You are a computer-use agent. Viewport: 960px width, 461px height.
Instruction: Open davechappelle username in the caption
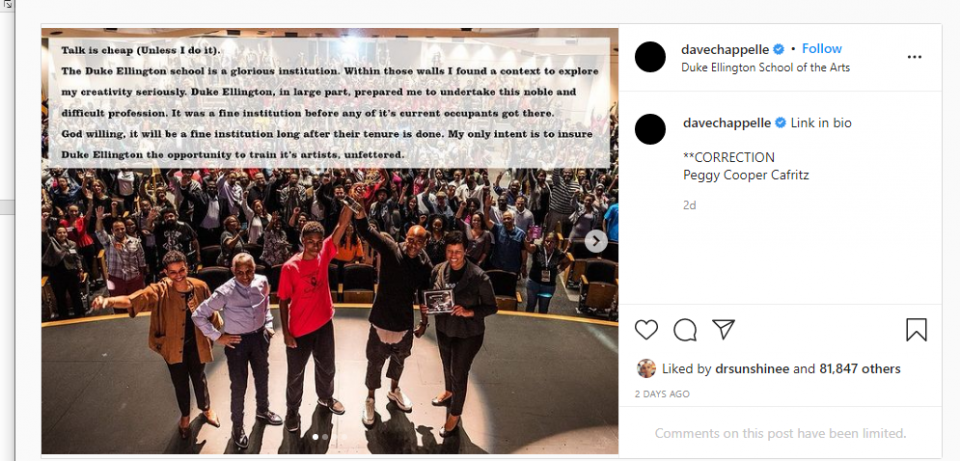727,122
